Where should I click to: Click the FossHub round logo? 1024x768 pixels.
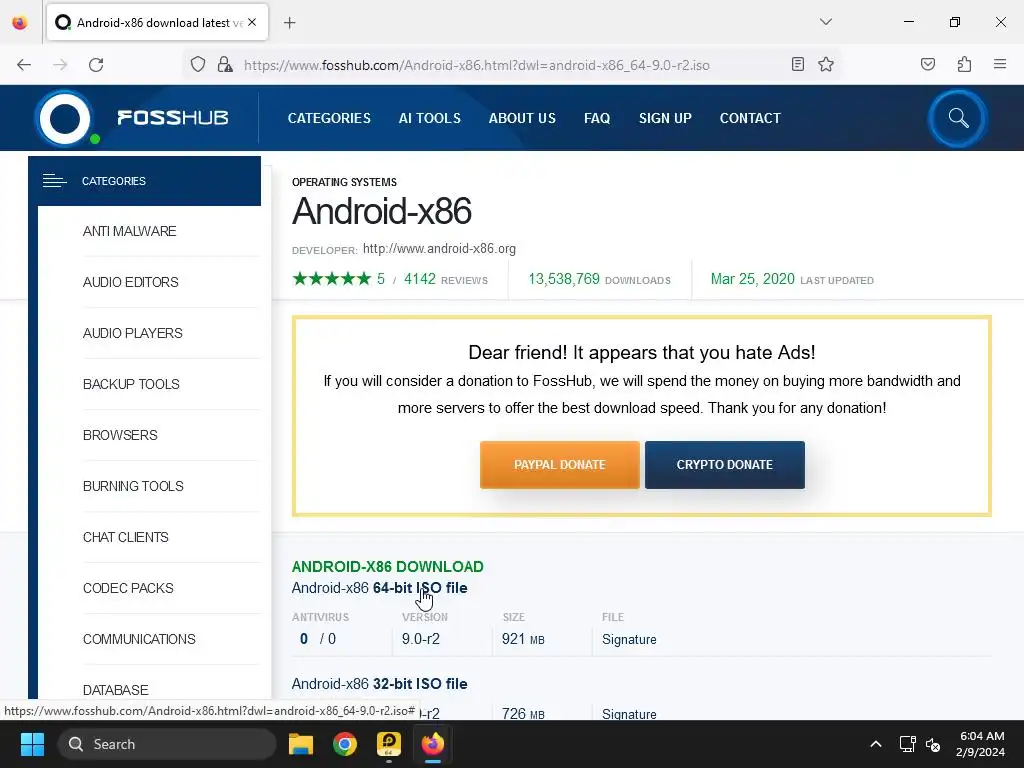point(65,119)
